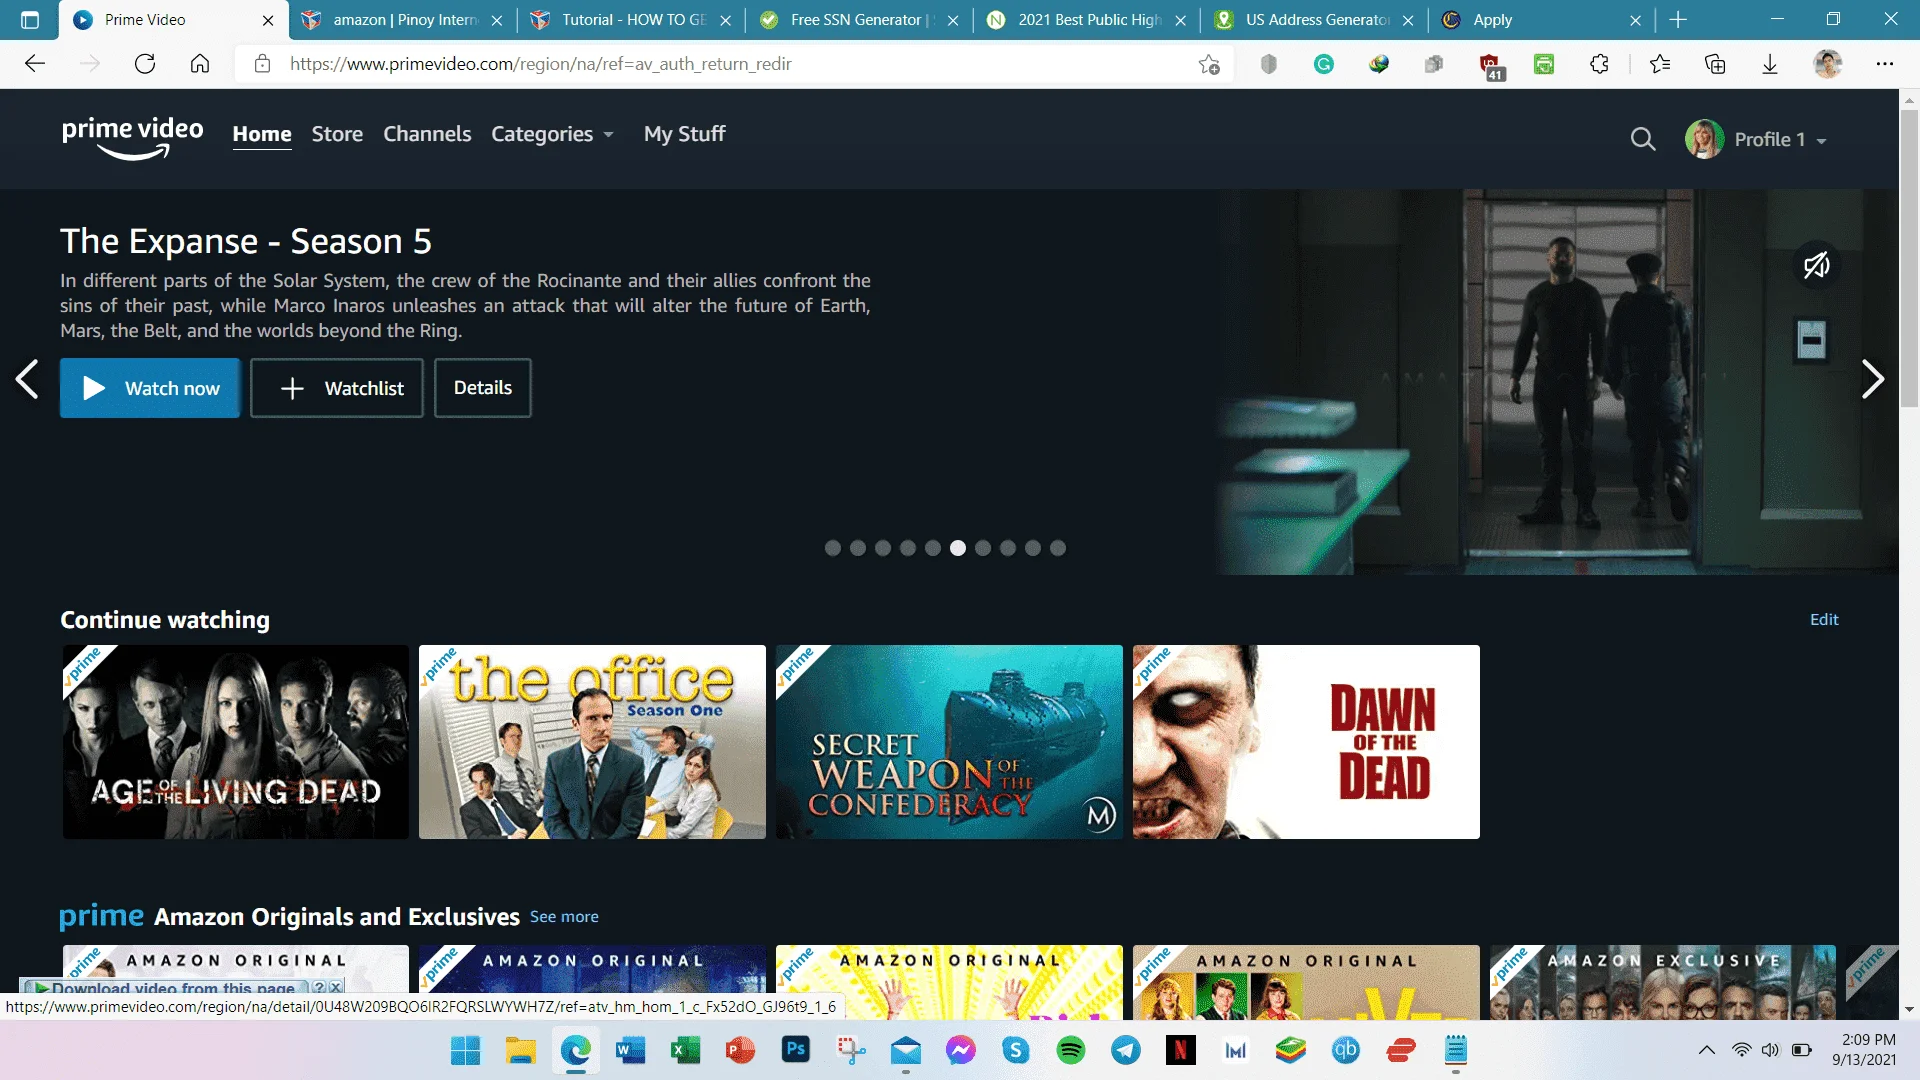Select the first carousel dot
1920x1080 pixels.
[x=833, y=548]
